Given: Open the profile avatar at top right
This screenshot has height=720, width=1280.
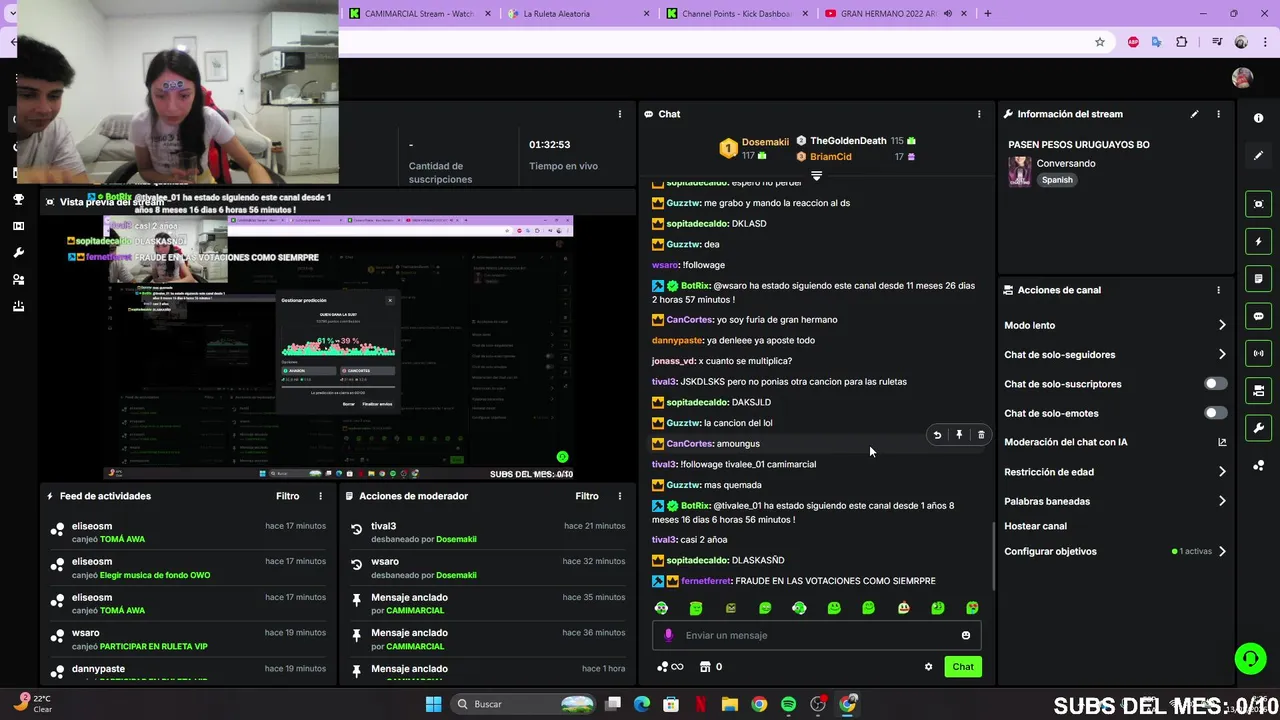Looking at the screenshot, I should tap(1242, 78).
